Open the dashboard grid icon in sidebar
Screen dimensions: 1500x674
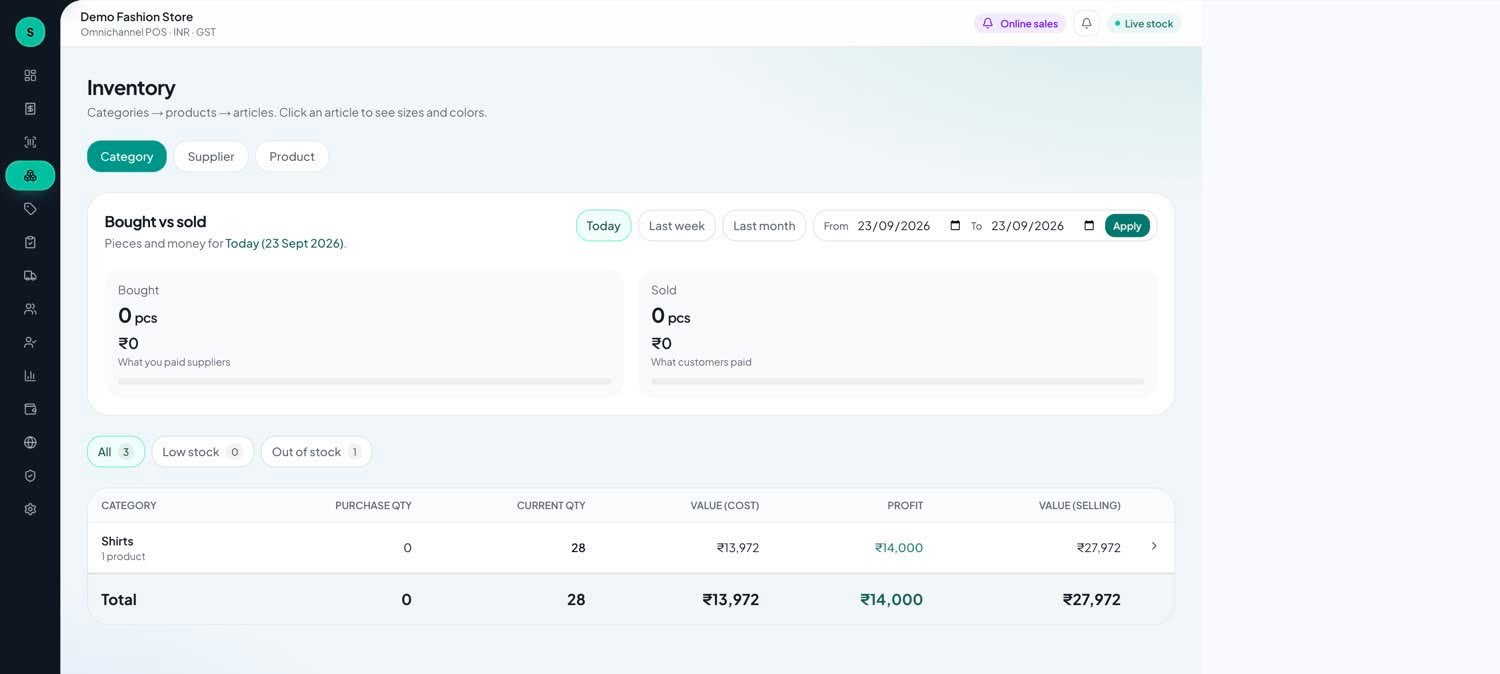[x=30, y=75]
